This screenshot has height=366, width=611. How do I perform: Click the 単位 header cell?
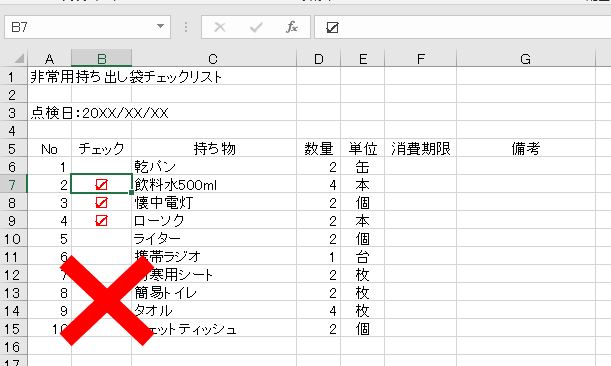click(x=362, y=149)
